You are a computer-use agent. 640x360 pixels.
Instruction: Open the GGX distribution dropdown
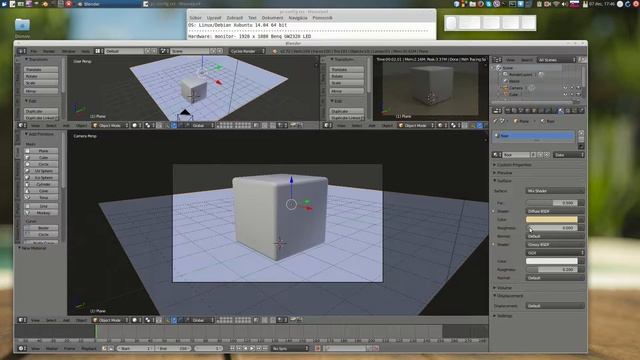pos(555,253)
